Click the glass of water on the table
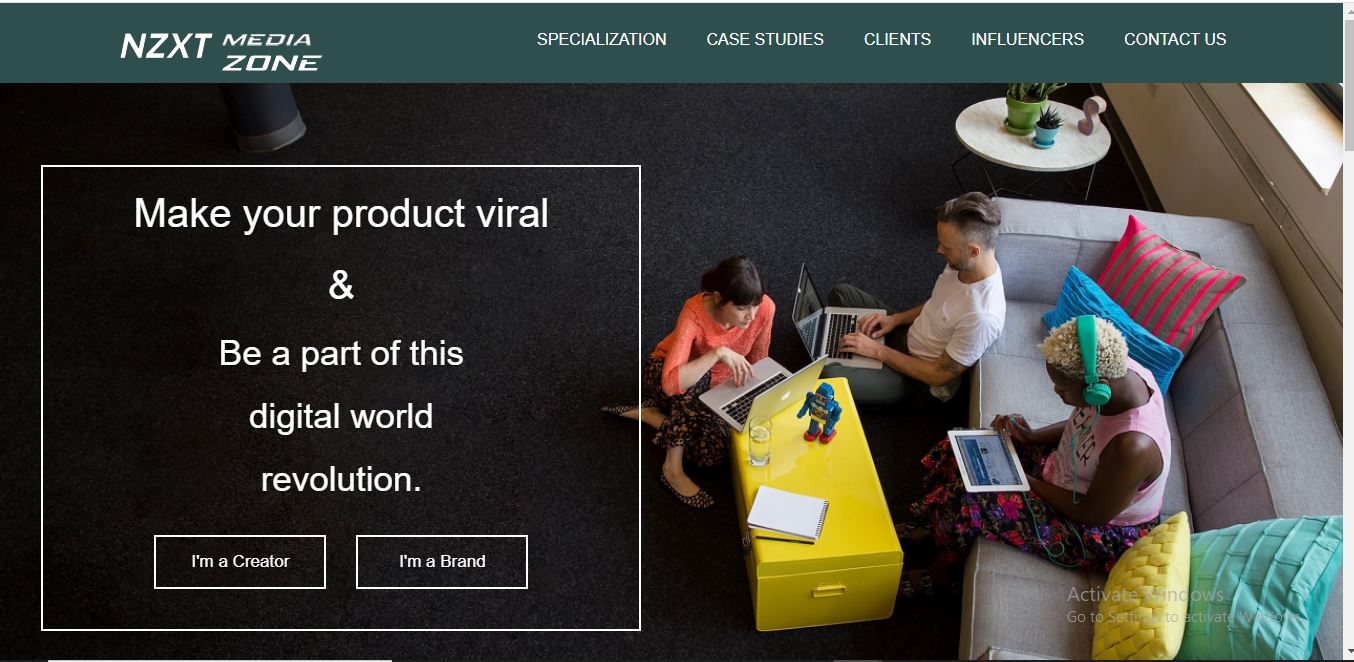Viewport: 1354px width, 662px height. [x=760, y=440]
